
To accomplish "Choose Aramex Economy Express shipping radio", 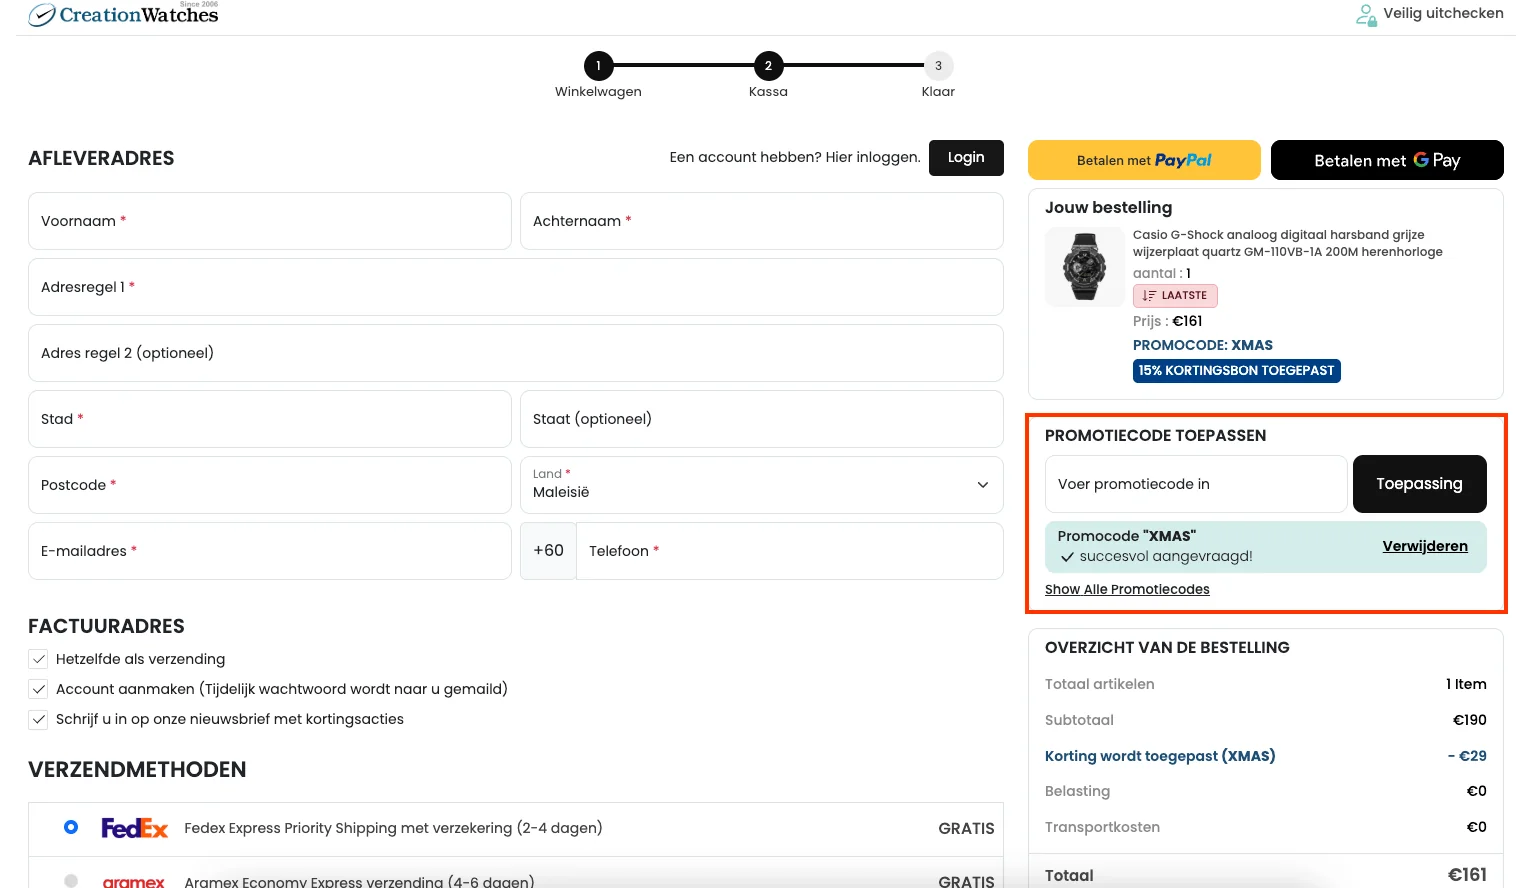I will (71, 880).
